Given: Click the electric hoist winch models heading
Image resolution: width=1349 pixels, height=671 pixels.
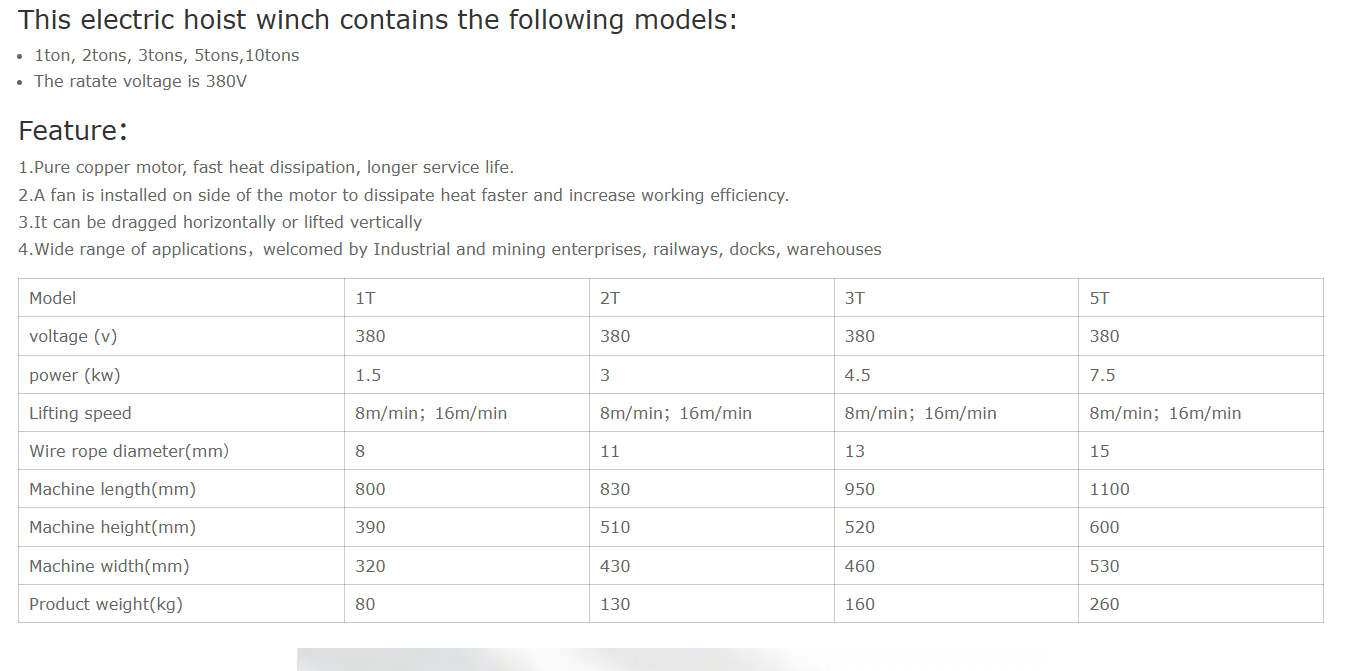Looking at the screenshot, I should coord(377,20).
